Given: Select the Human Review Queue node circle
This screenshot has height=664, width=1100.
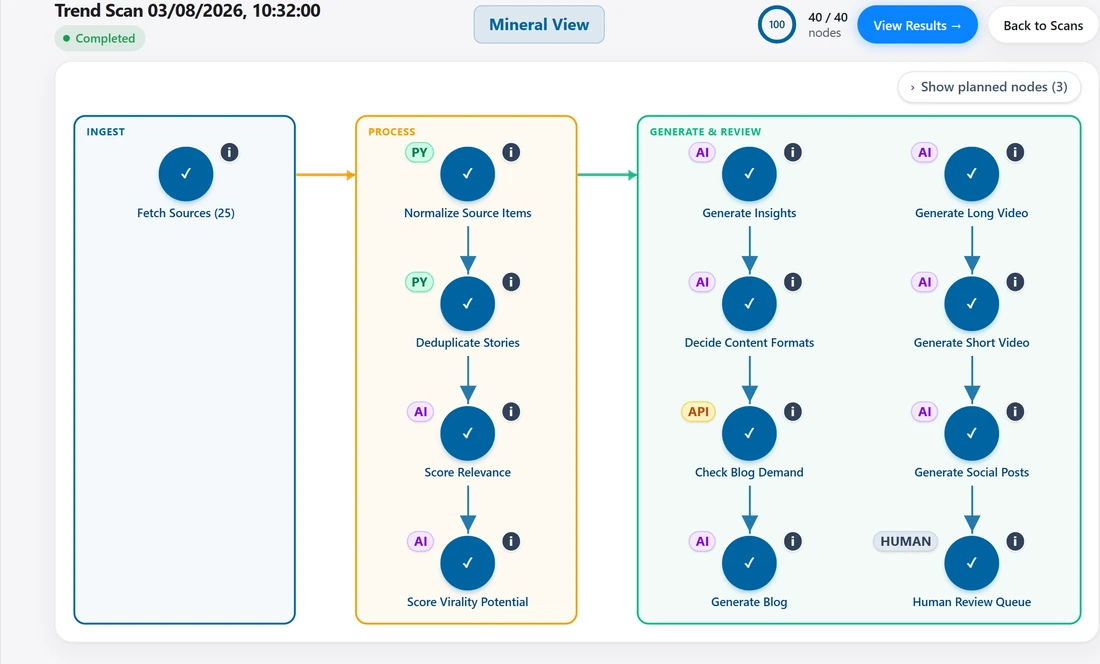Looking at the screenshot, I should (x=972, y=563).
